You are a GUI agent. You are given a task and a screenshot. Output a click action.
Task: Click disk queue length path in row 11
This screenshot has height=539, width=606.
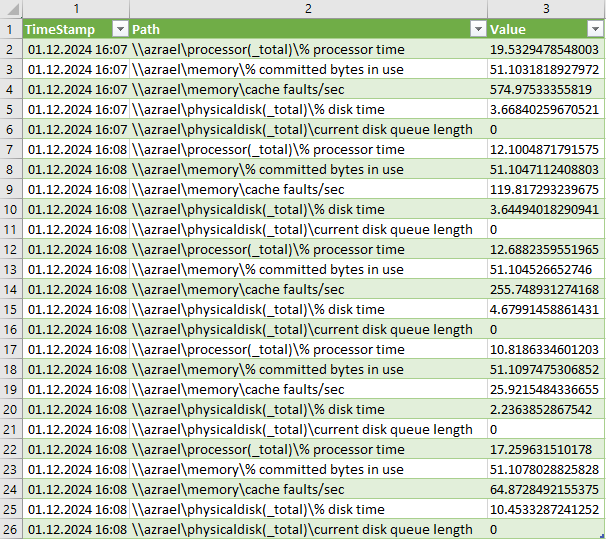pyautogui.click(x=302, y=230)
